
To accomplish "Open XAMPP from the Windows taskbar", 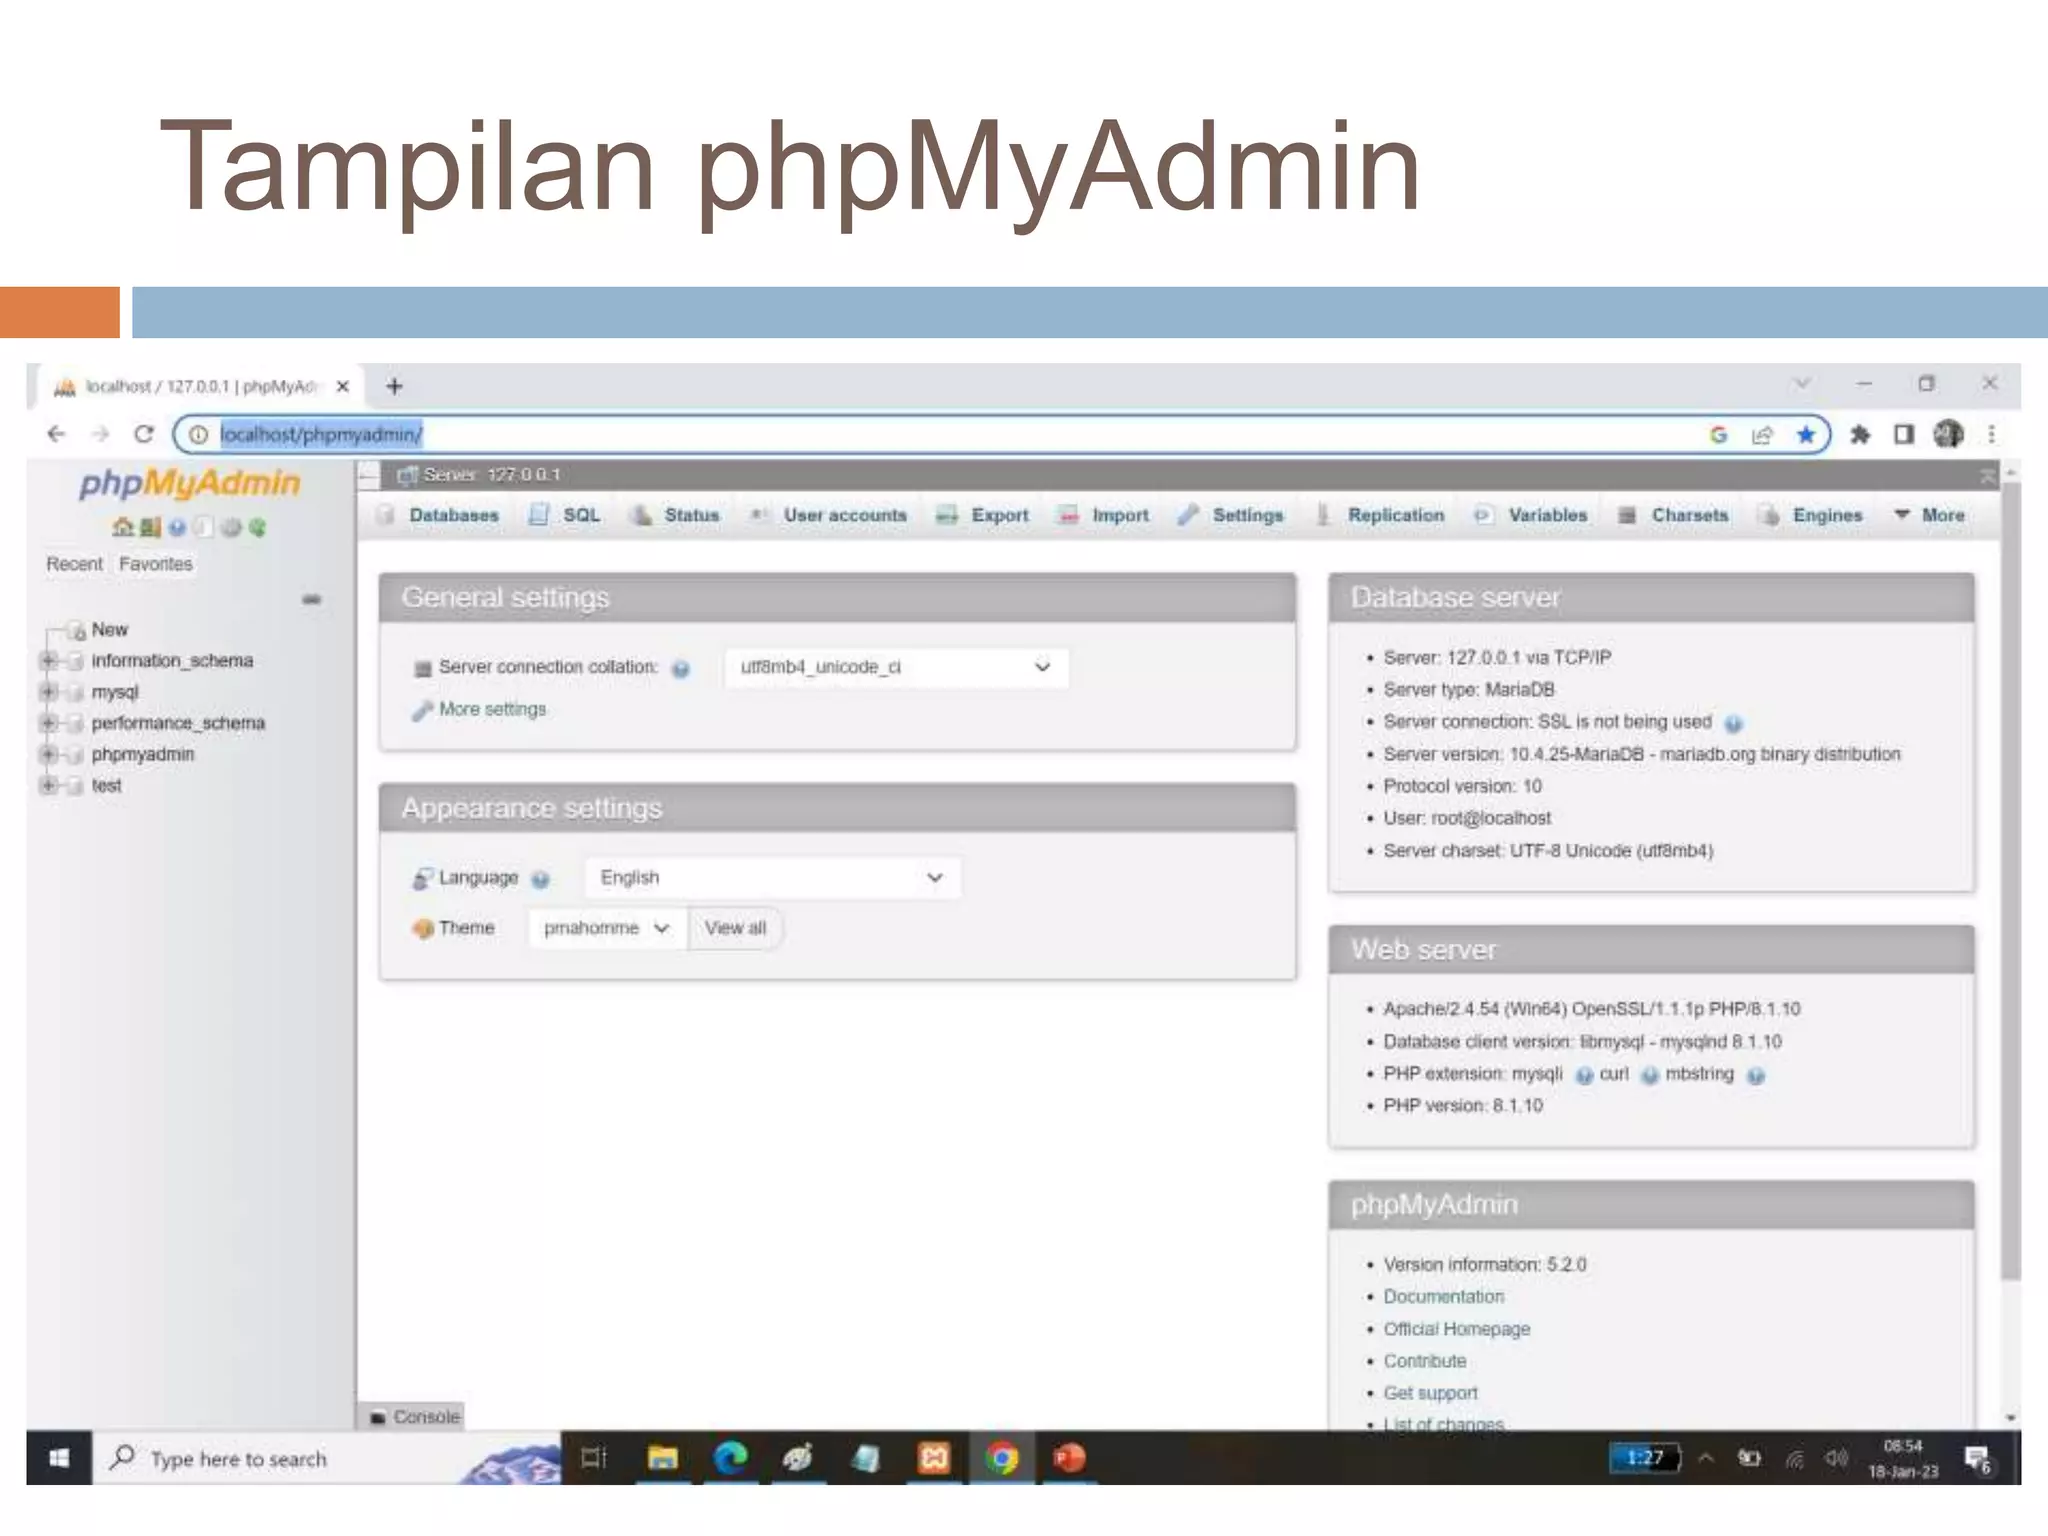I will 934,1458.
